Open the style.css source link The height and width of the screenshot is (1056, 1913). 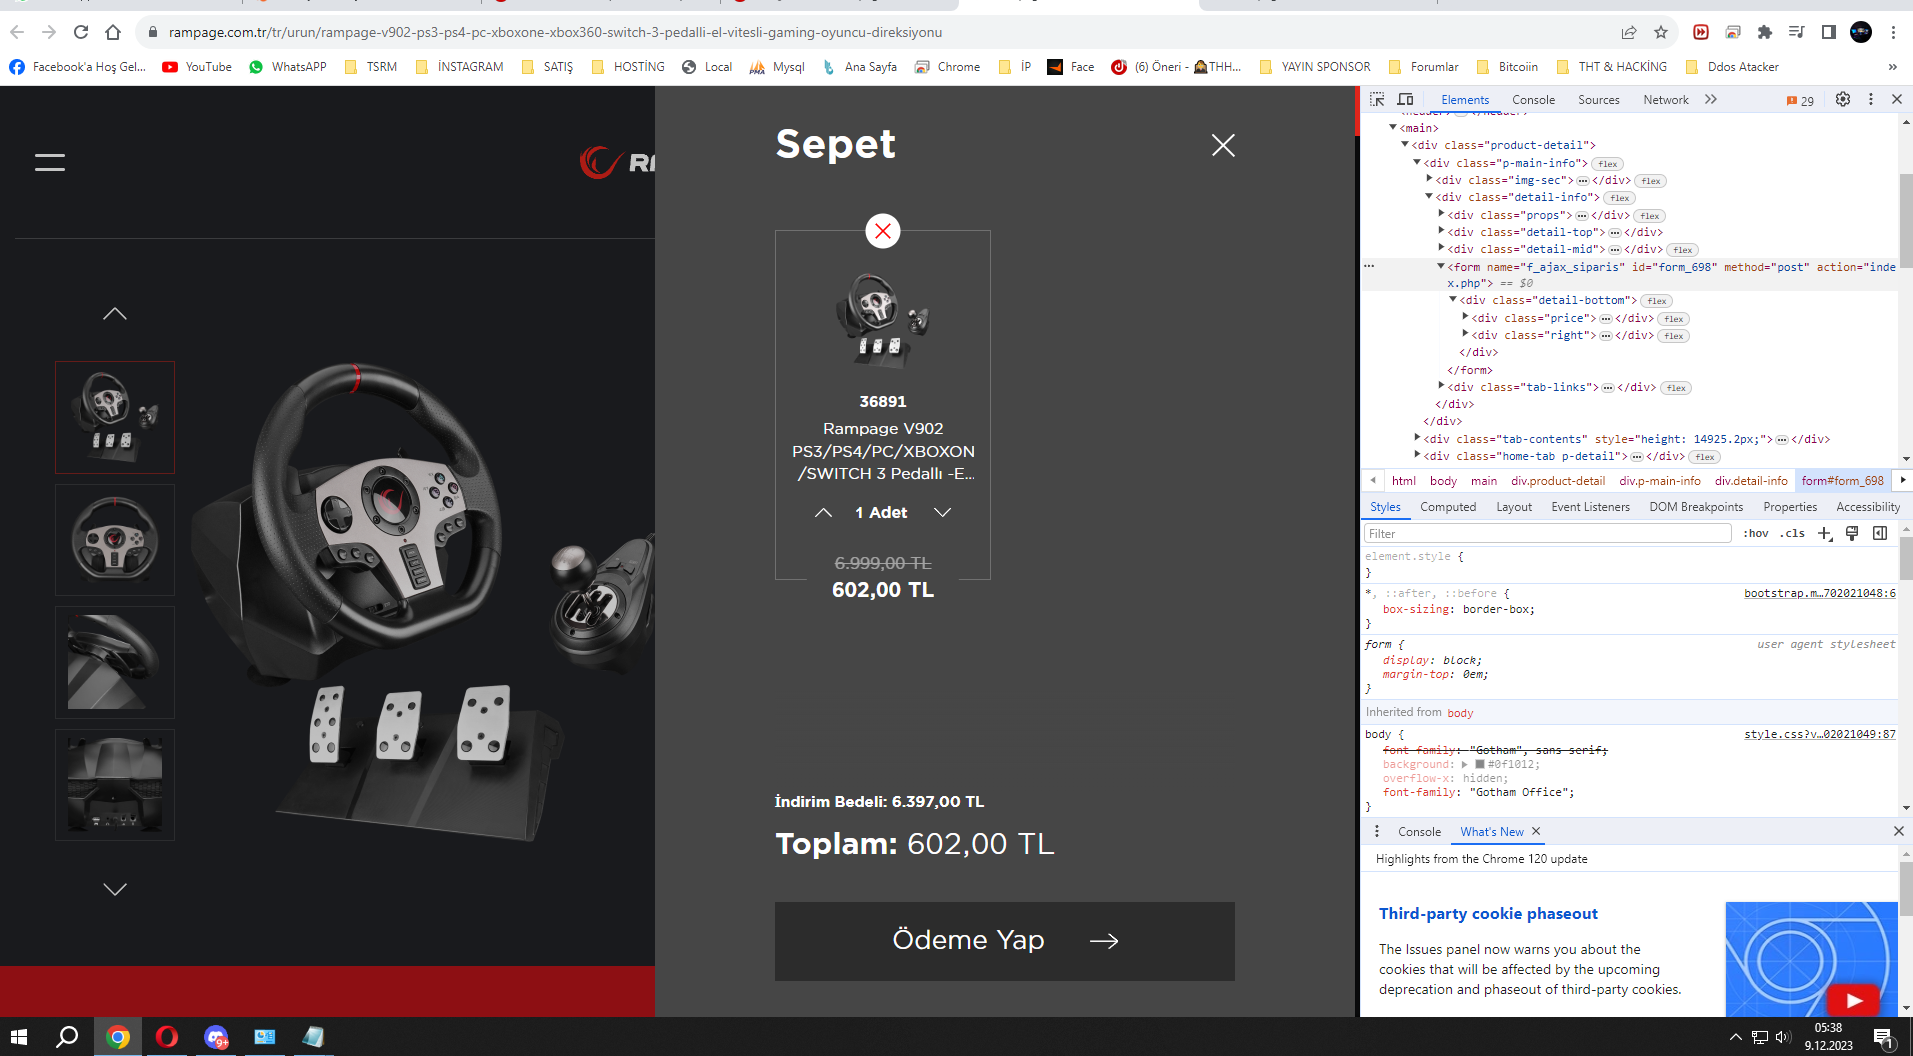tap(1820, 734)
